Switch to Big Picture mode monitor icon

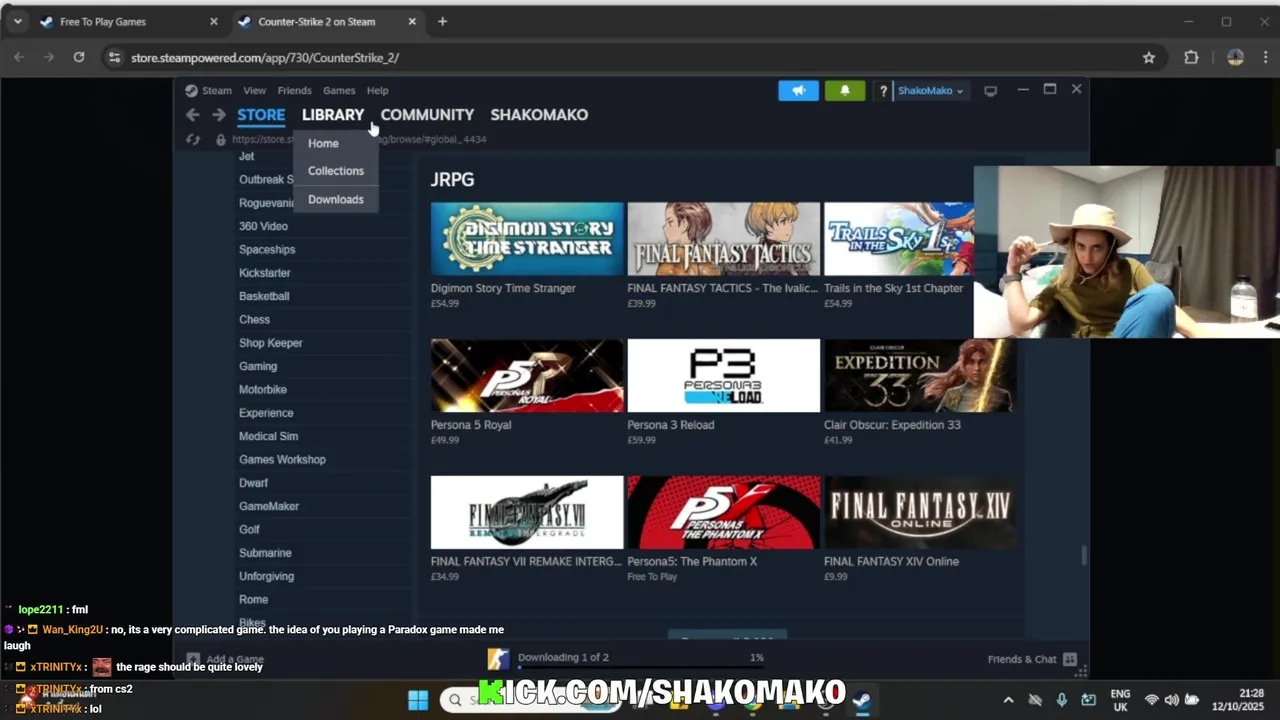pos(990,90)
